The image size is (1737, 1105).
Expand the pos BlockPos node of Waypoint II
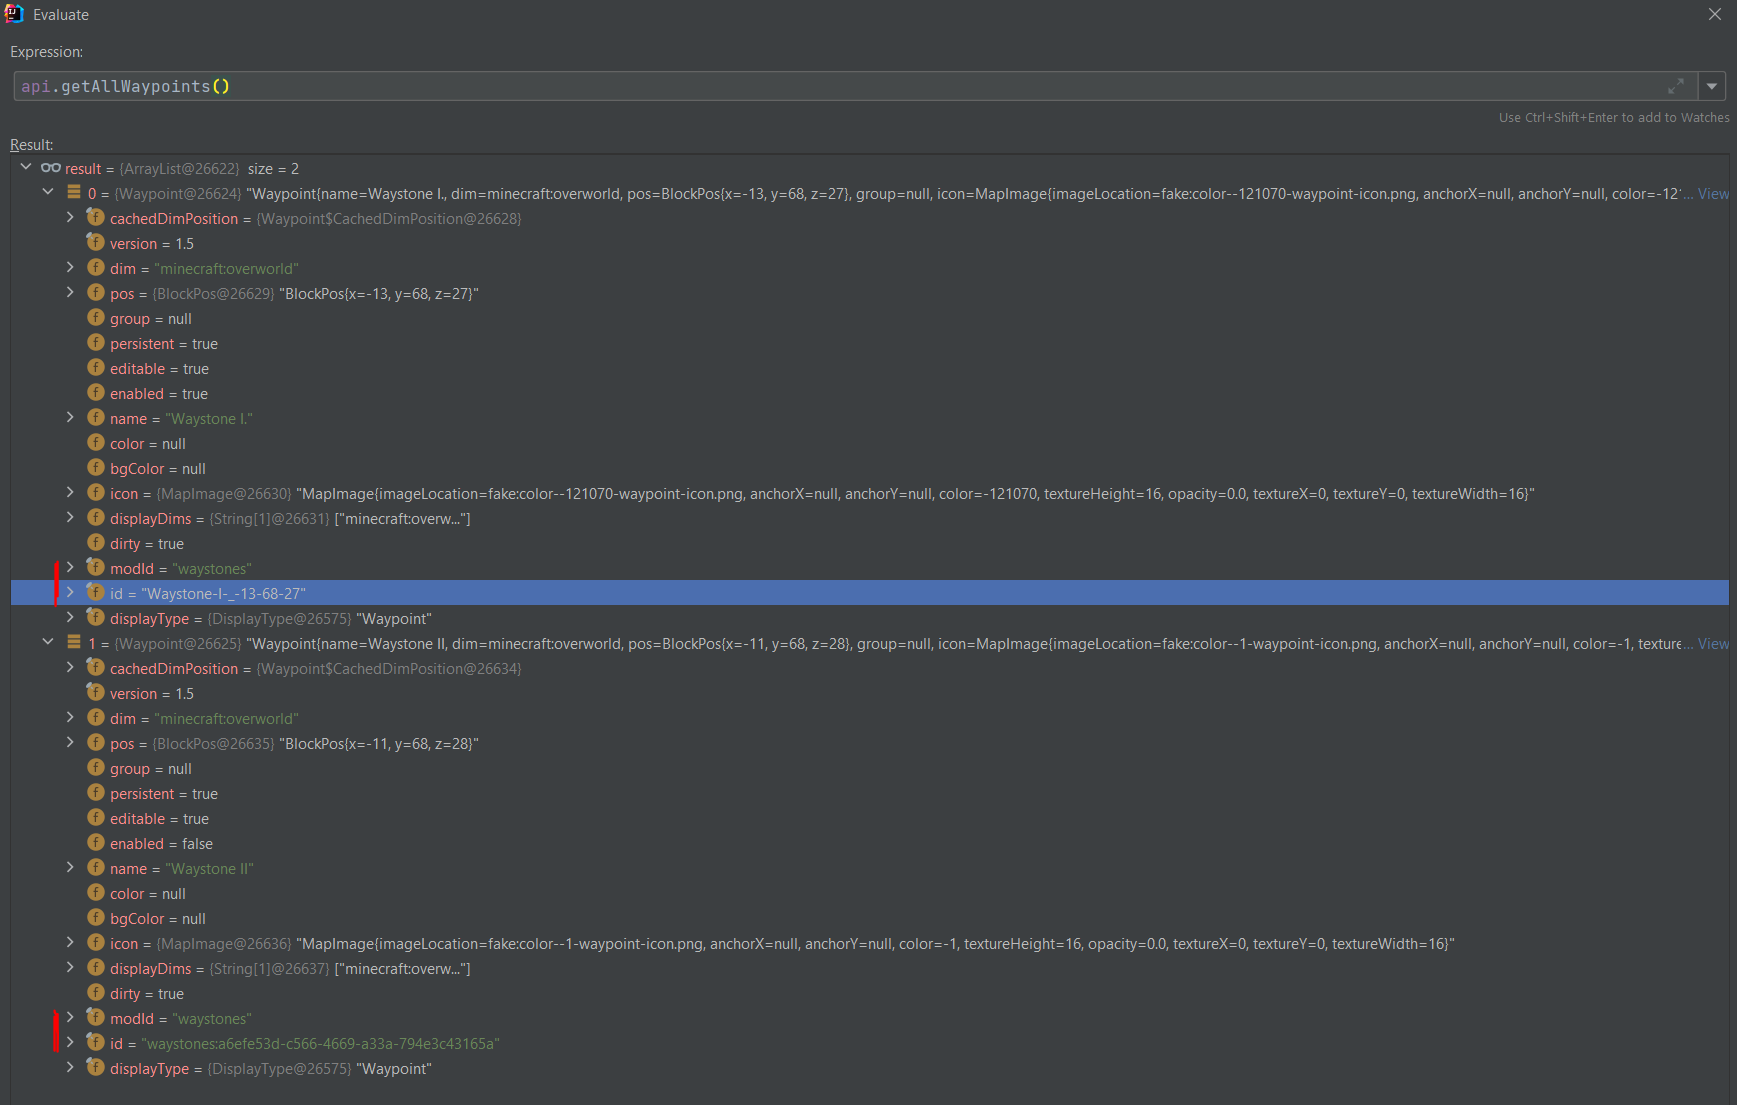click(69, 742)
